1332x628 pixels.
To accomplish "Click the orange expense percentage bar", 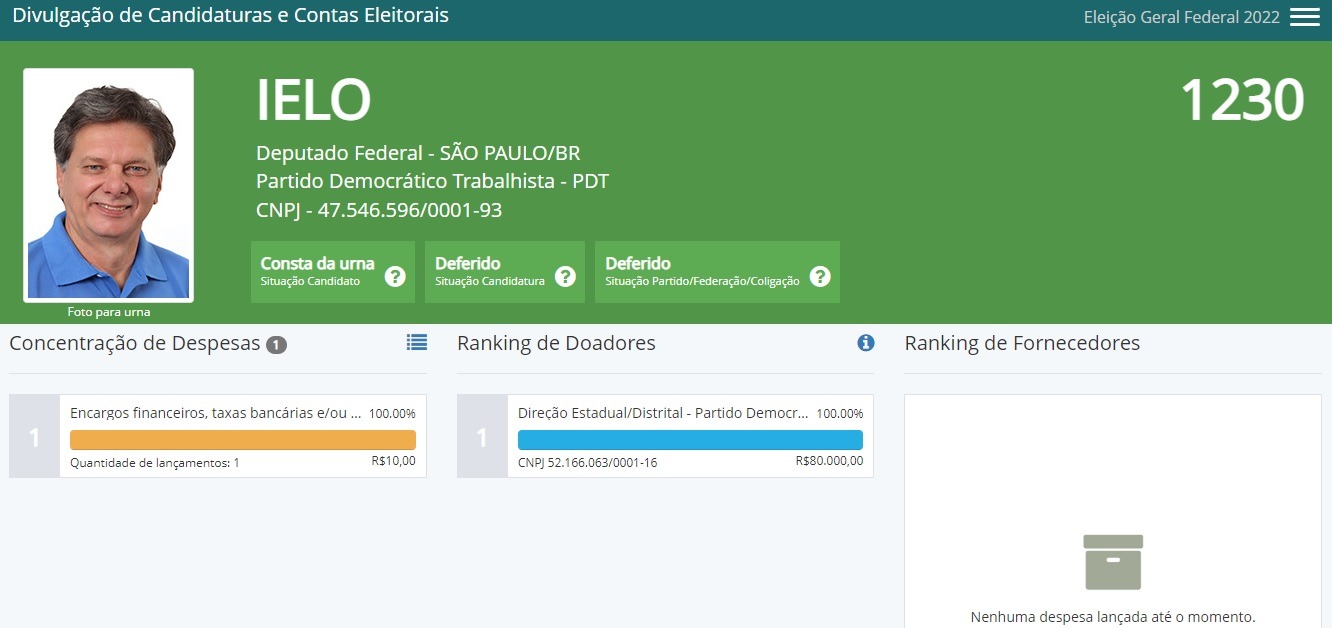I will tap(242, 440).
